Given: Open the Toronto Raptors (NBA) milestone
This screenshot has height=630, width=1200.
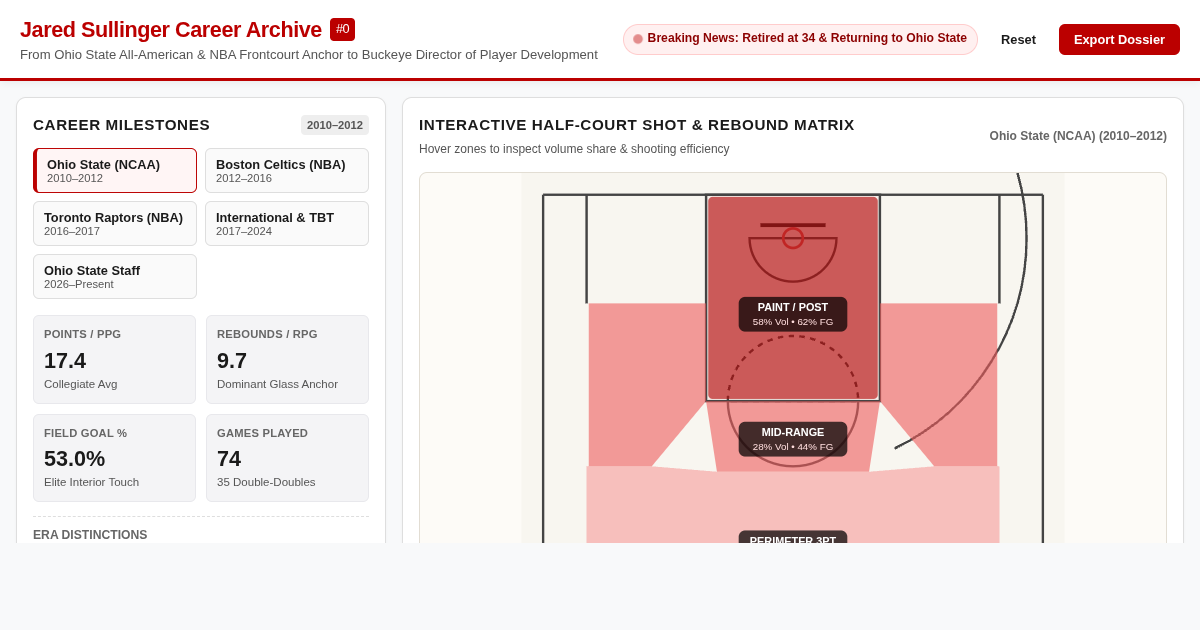Looking at the screenshot, I should pos(115,224).
